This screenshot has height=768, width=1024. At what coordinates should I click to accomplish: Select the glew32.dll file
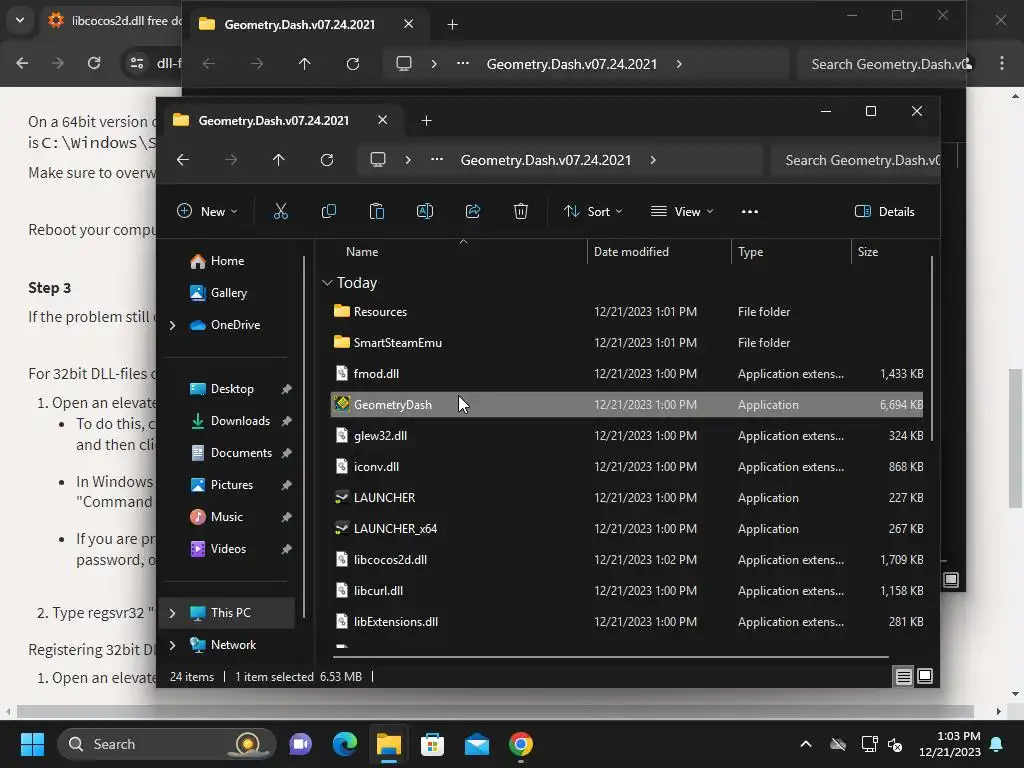(627, 436)
